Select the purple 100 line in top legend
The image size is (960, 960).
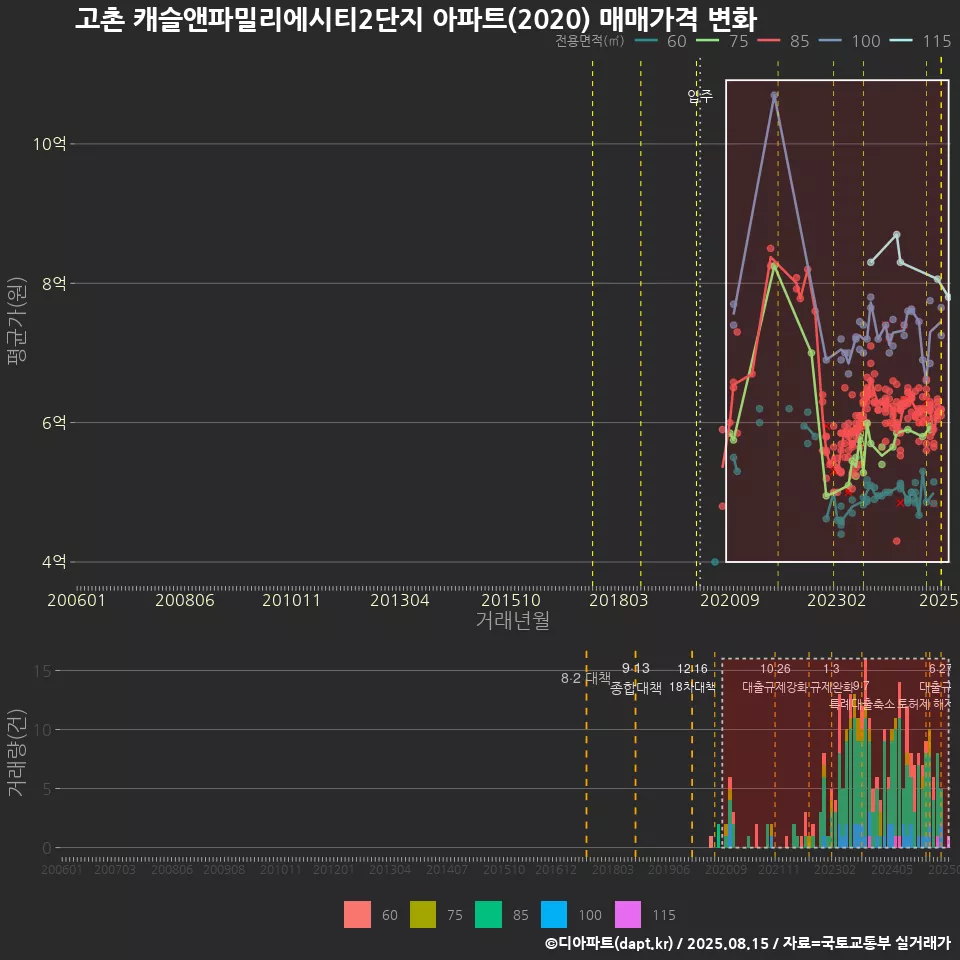[x=830, y=41]
